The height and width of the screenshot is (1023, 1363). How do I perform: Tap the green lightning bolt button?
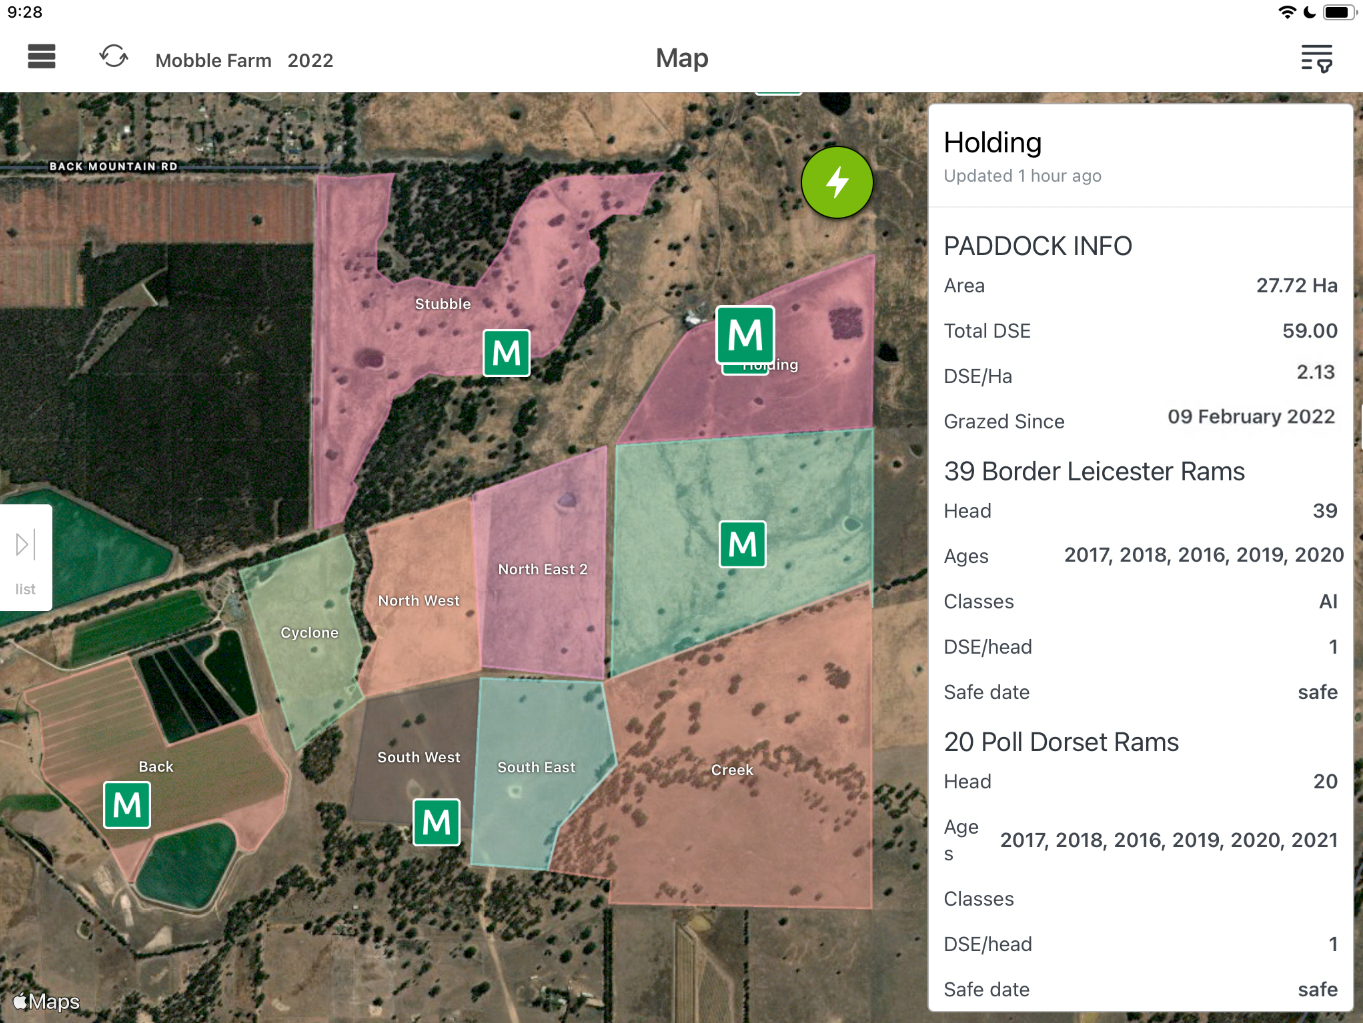tap(837, 182)
